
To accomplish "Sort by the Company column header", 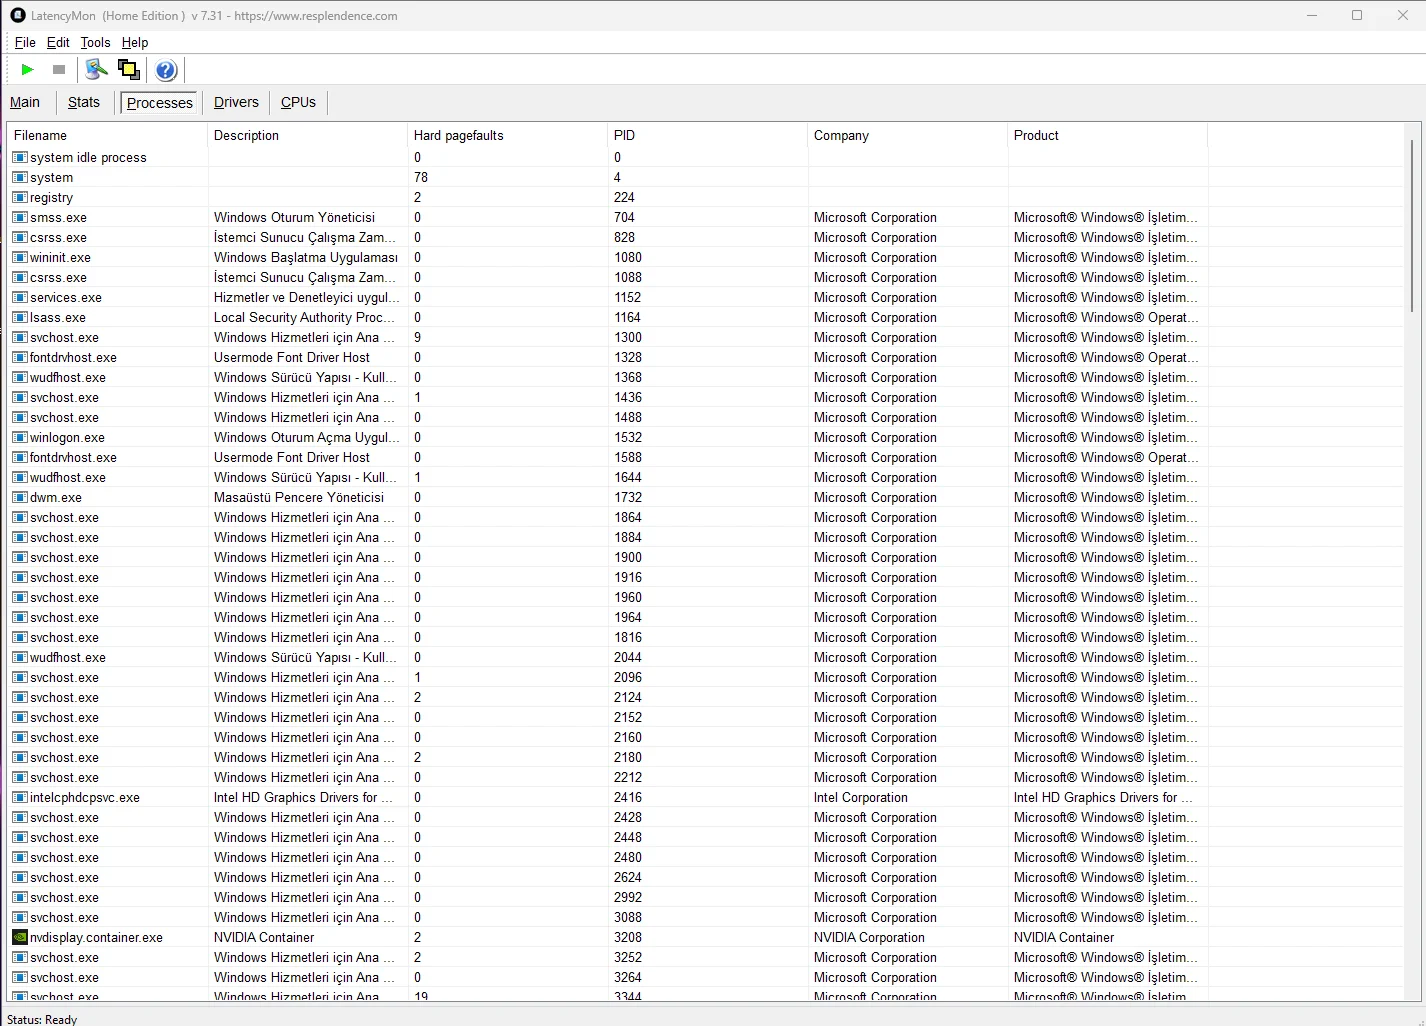I will 908,135.
